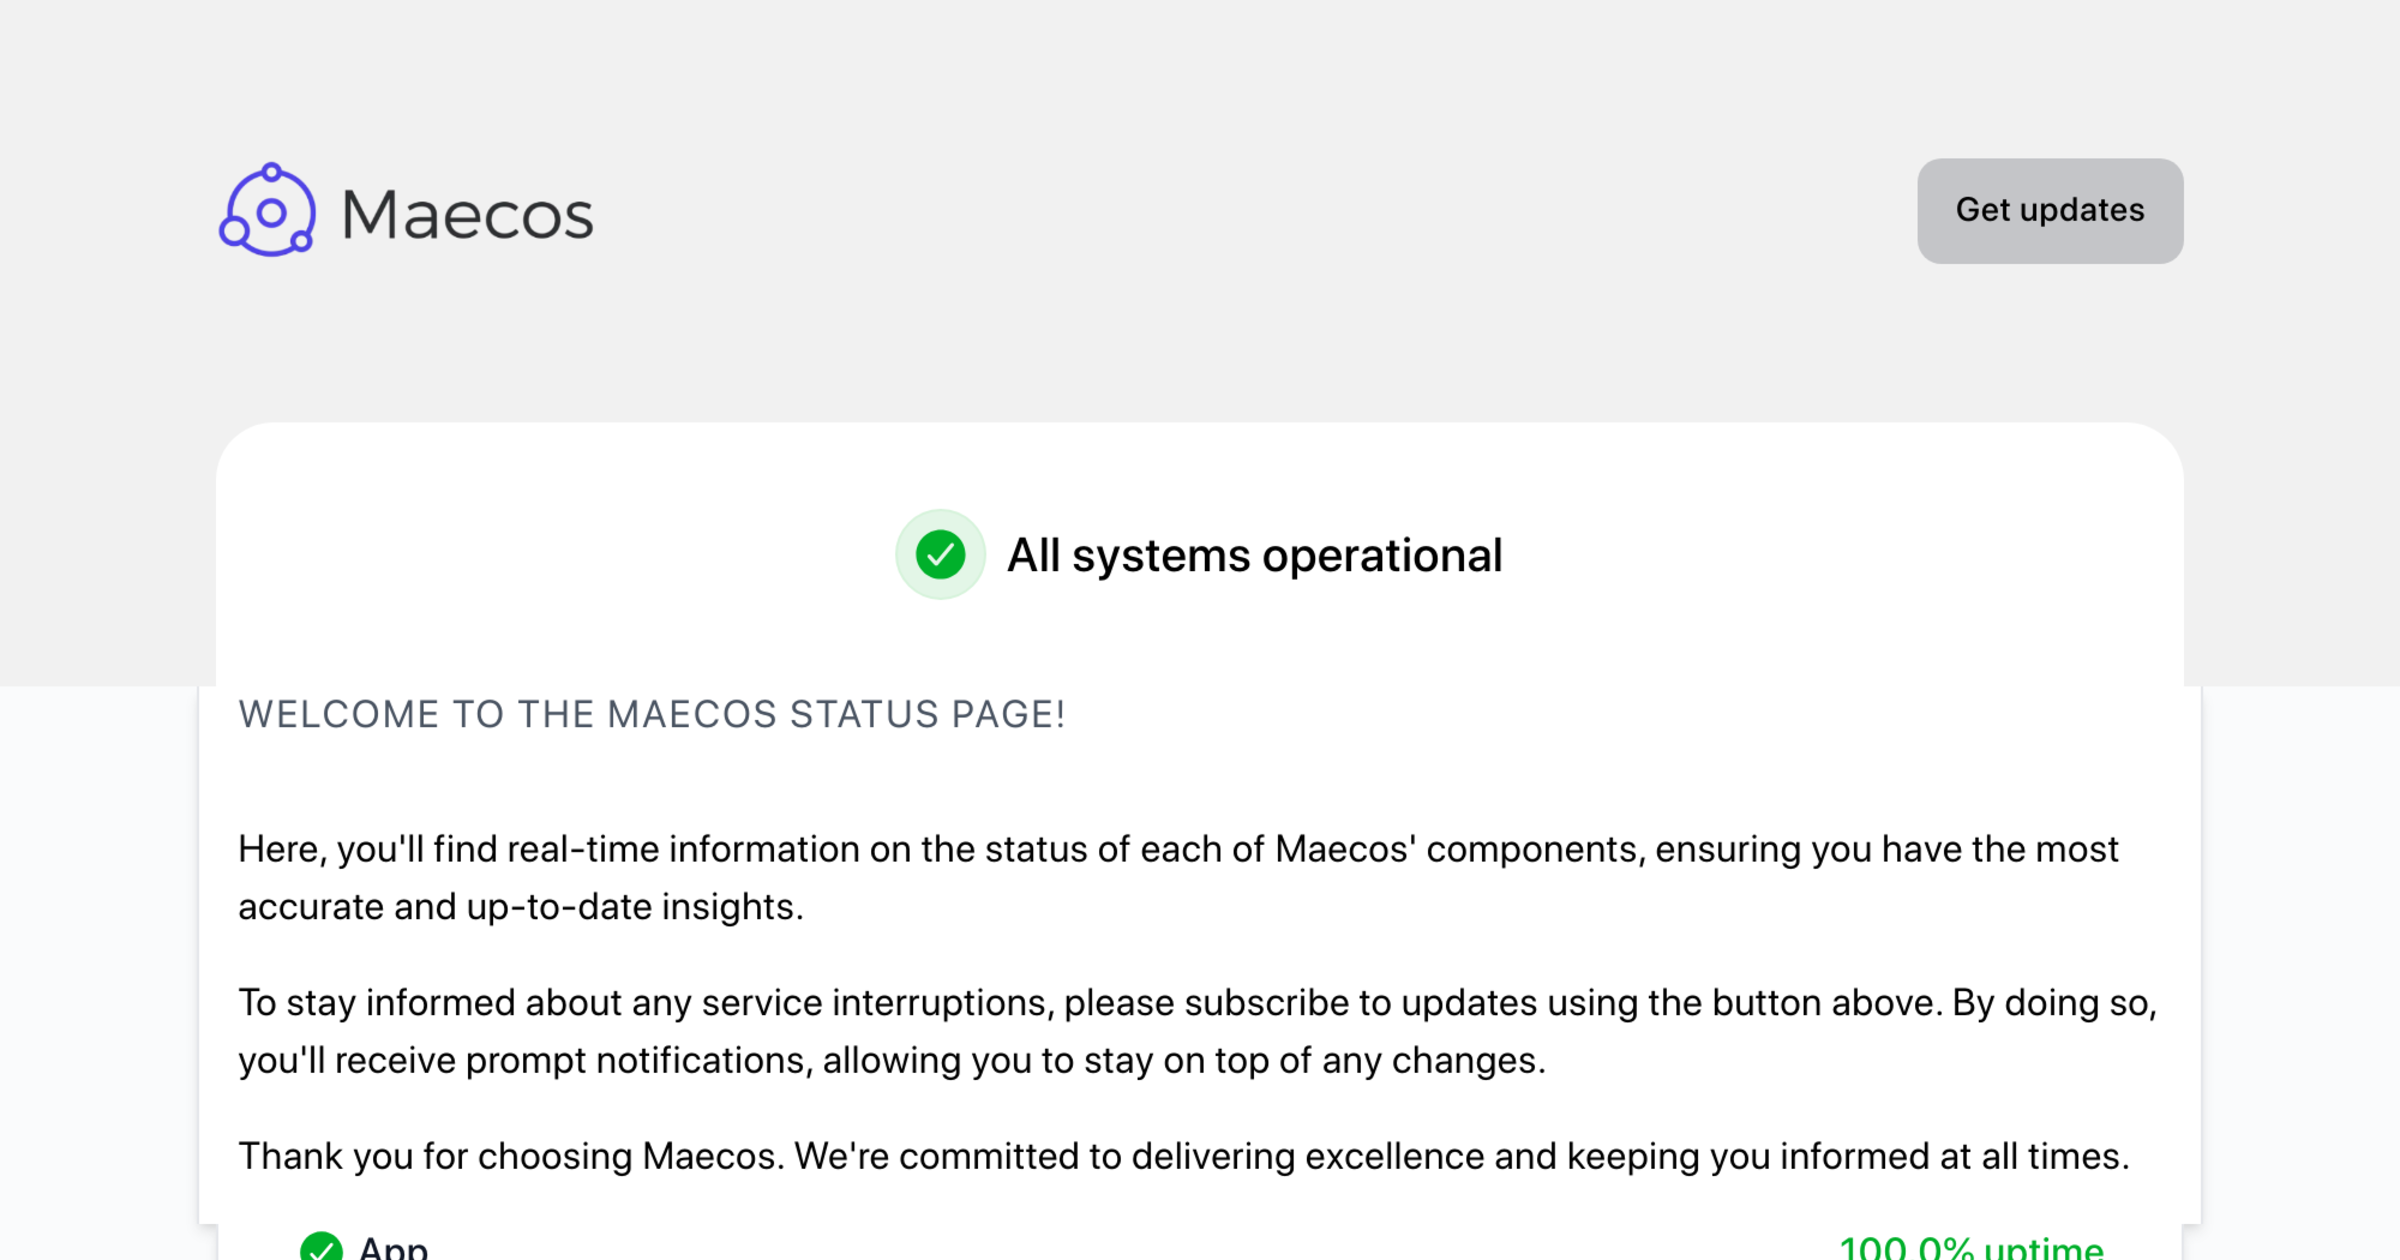Click the welcome status page heading

[651, 713]
